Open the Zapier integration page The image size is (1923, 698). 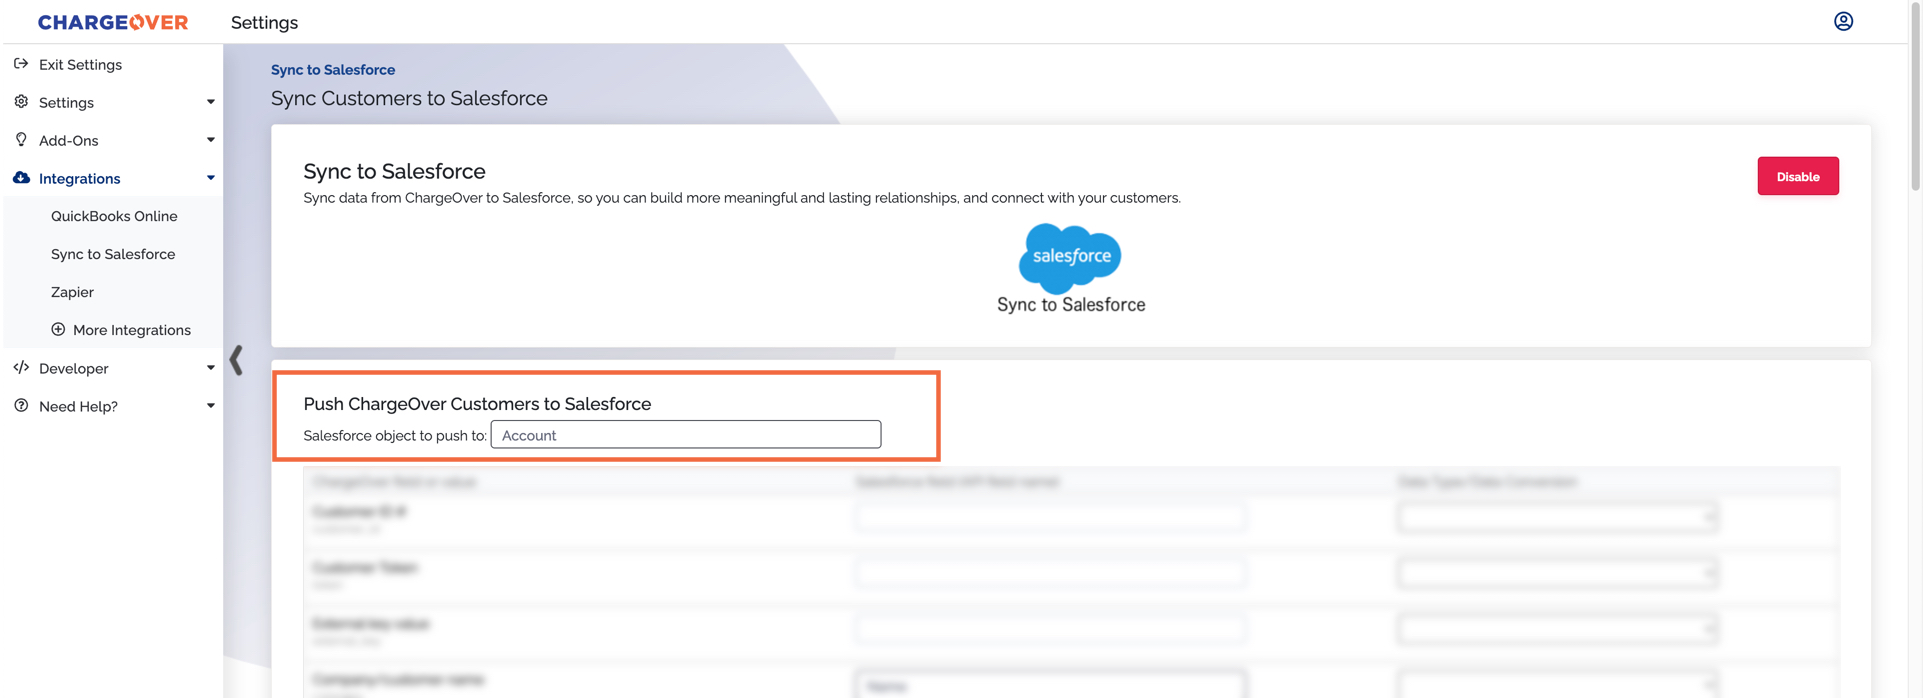click(72, 292)
